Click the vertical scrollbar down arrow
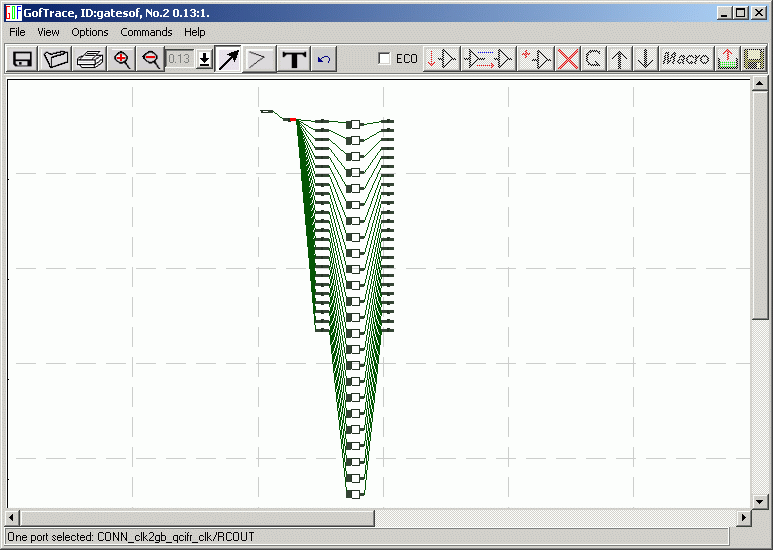The height and width of the screenshot is (550, 773). 759,502
